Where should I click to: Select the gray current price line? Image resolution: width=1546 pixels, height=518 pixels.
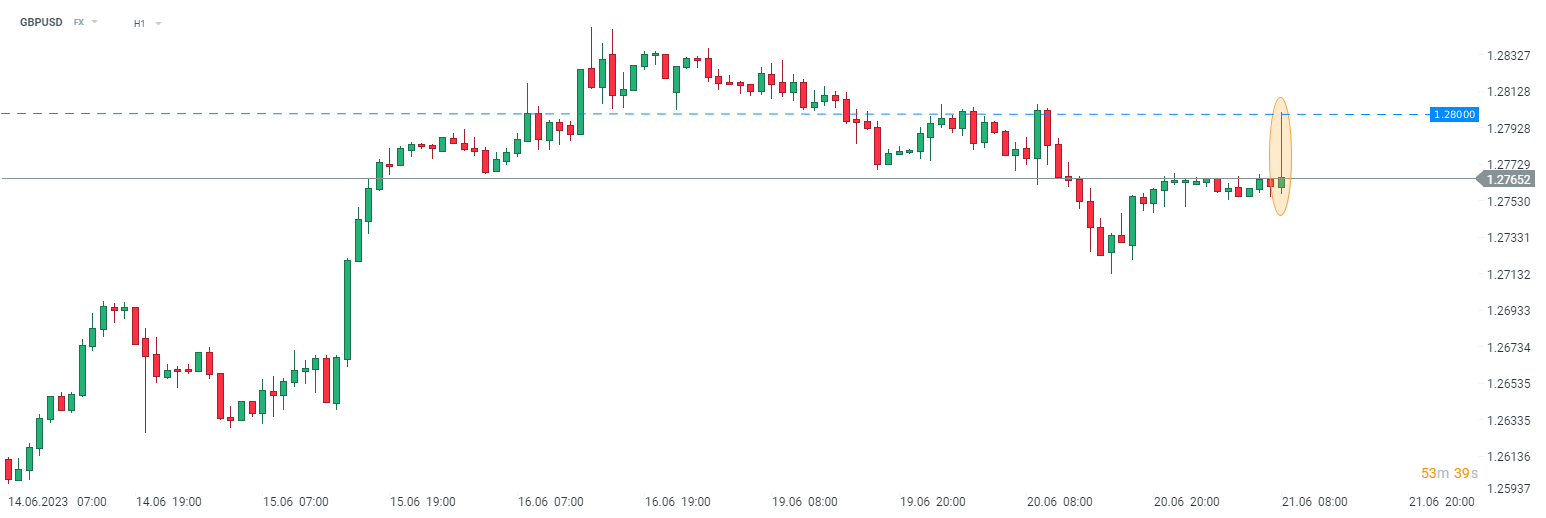click(x=700, y=179)
